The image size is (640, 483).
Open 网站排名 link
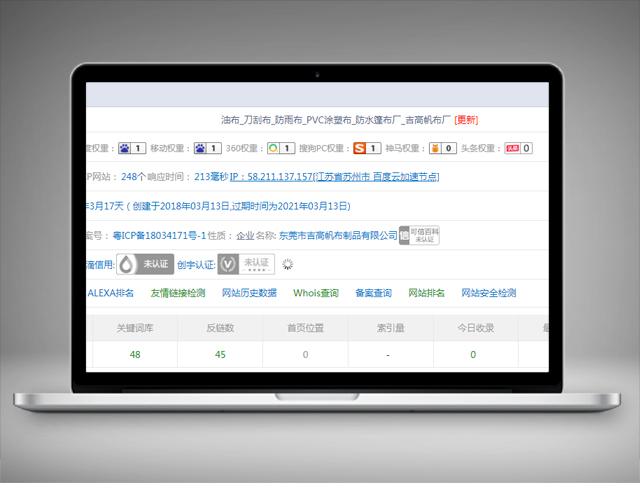pos(427,293)
